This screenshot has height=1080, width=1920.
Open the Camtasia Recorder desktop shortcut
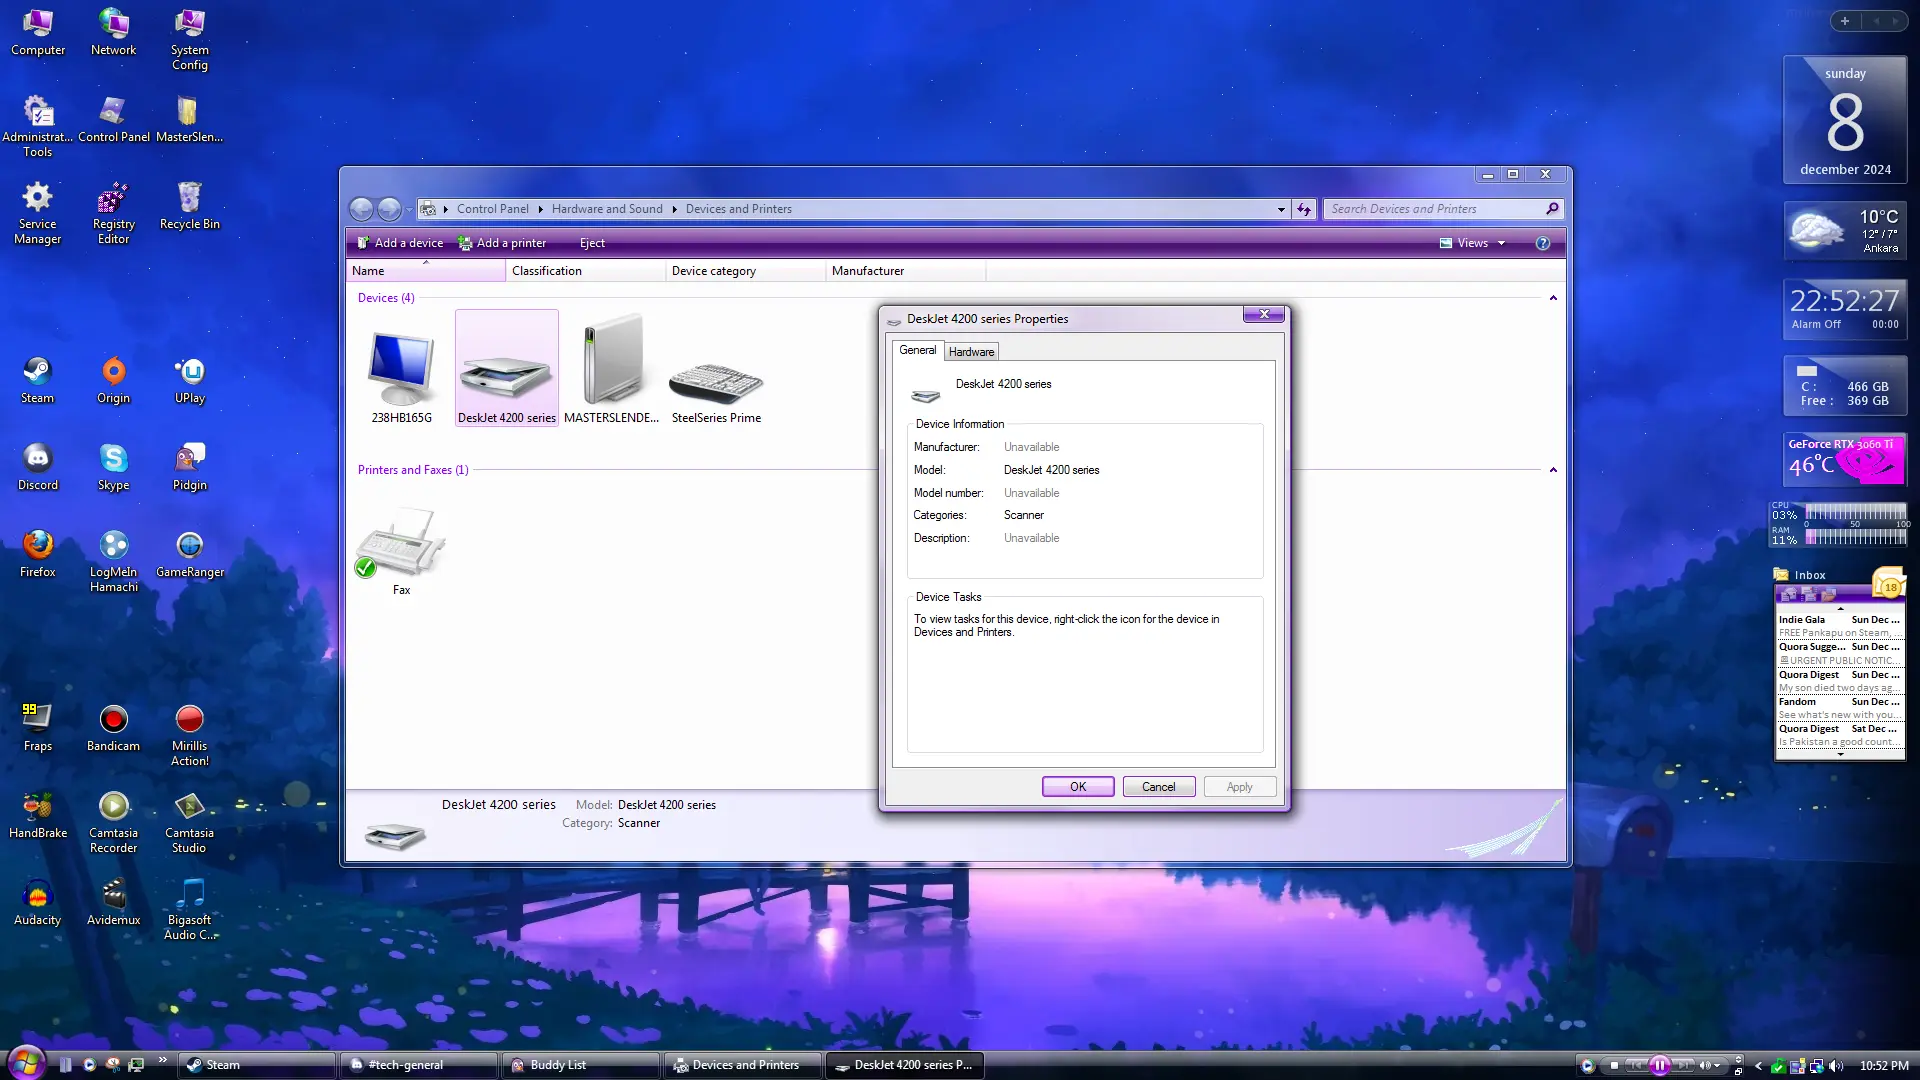pyautogui.click(x=114, y=823)
